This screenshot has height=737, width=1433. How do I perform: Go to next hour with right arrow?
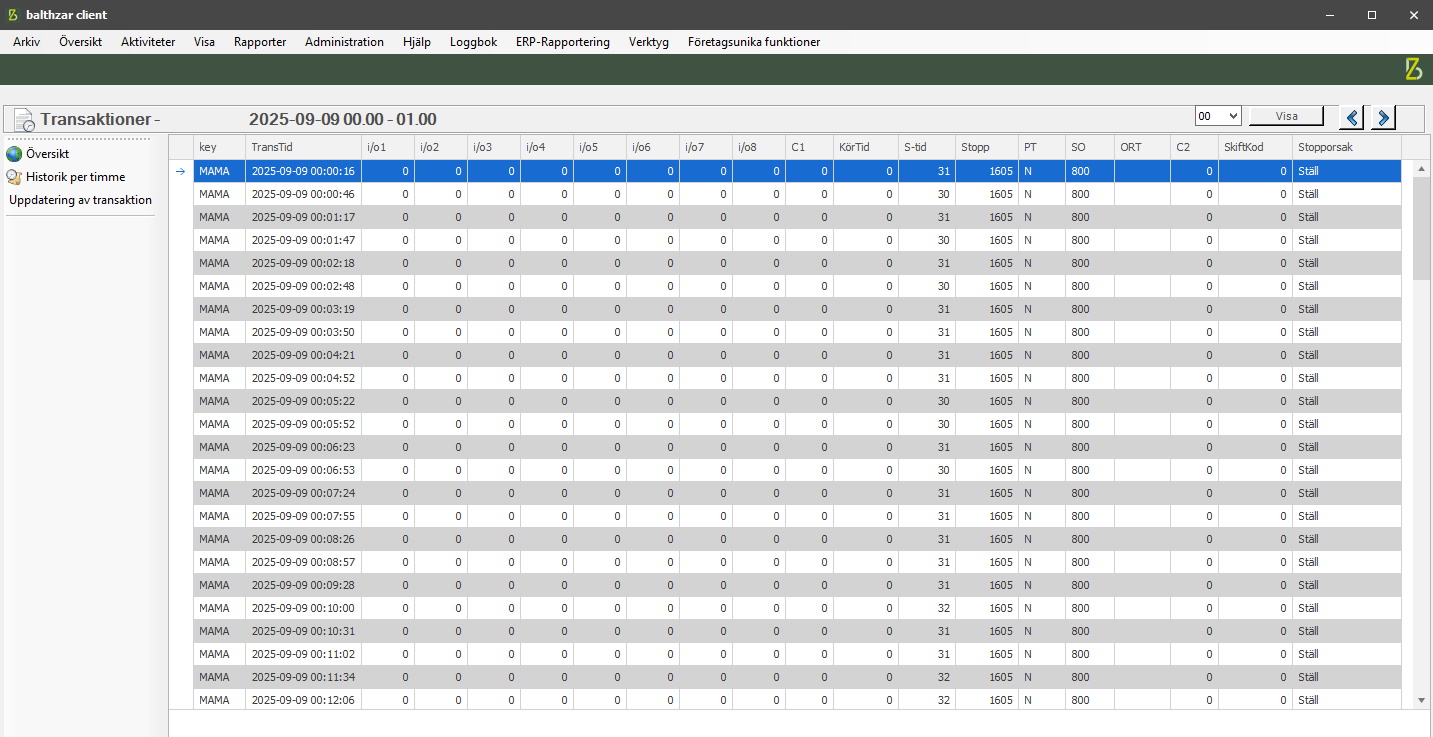(x=1383, y=117)
